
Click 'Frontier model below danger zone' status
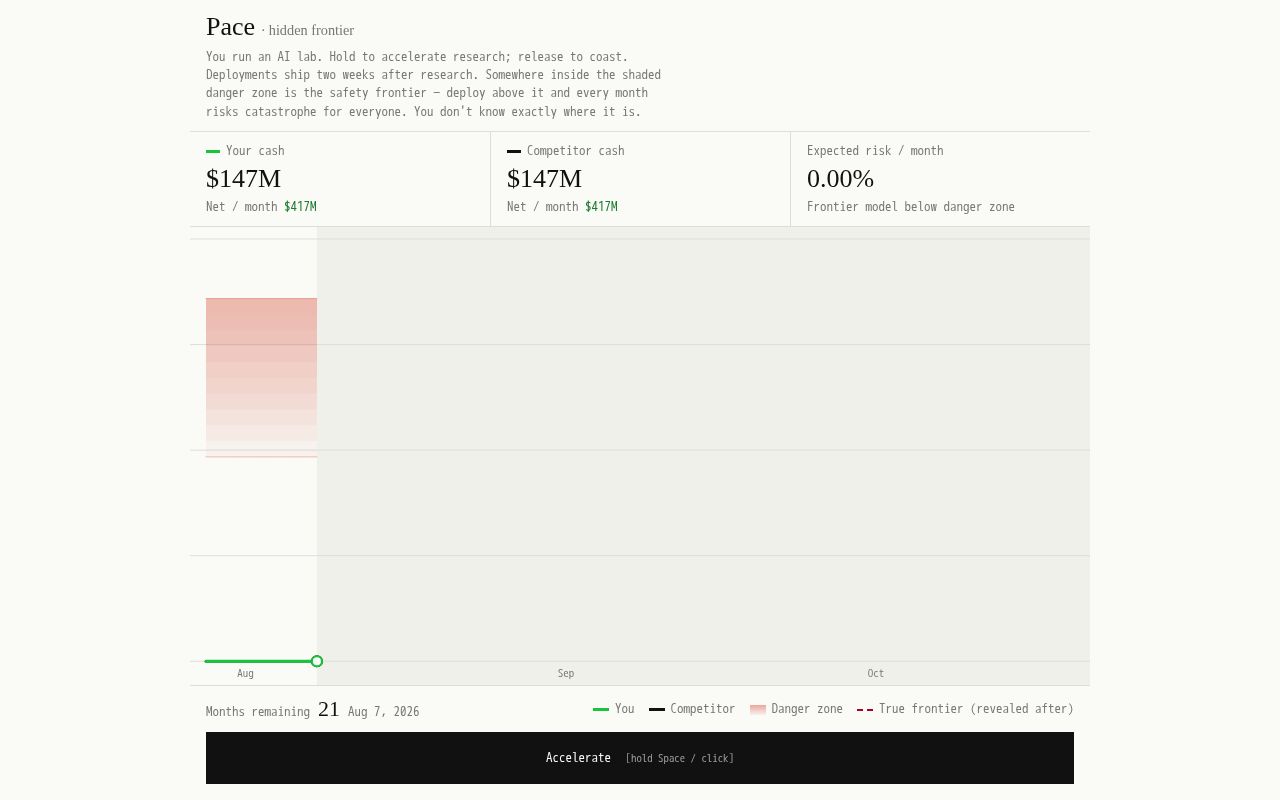pyautogui.click(x=911, y=207)
